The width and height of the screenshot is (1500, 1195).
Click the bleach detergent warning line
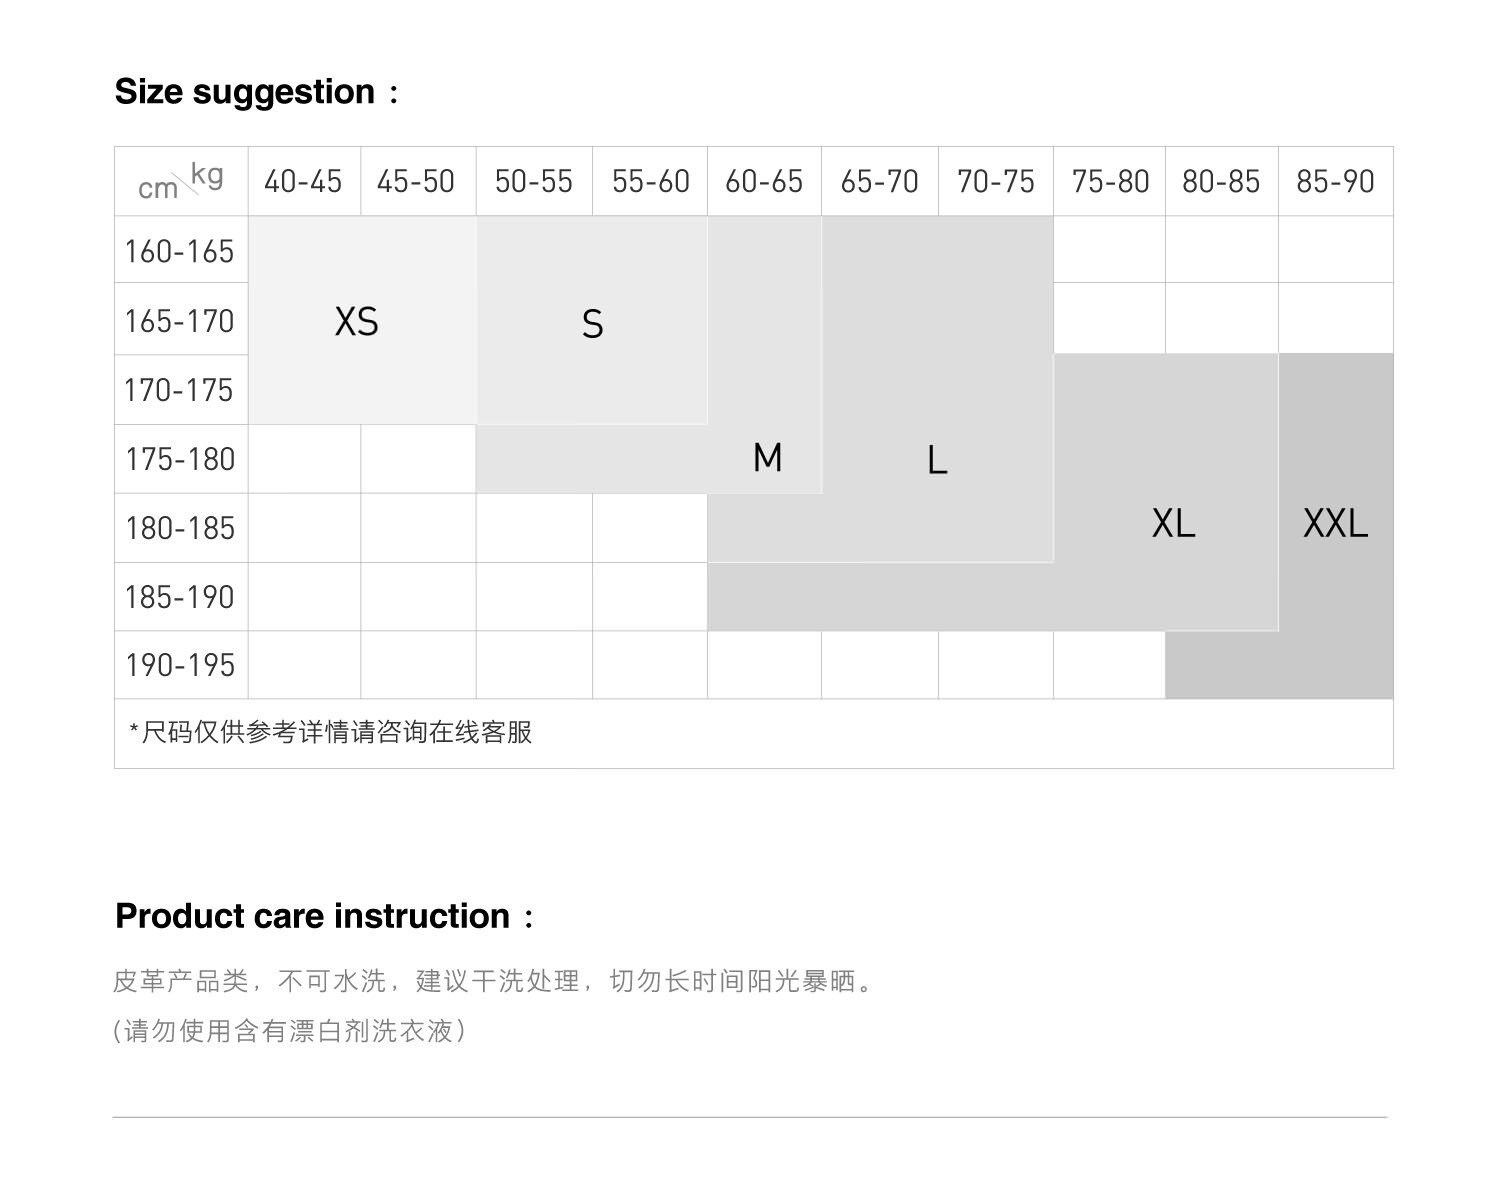point(290,1031)
